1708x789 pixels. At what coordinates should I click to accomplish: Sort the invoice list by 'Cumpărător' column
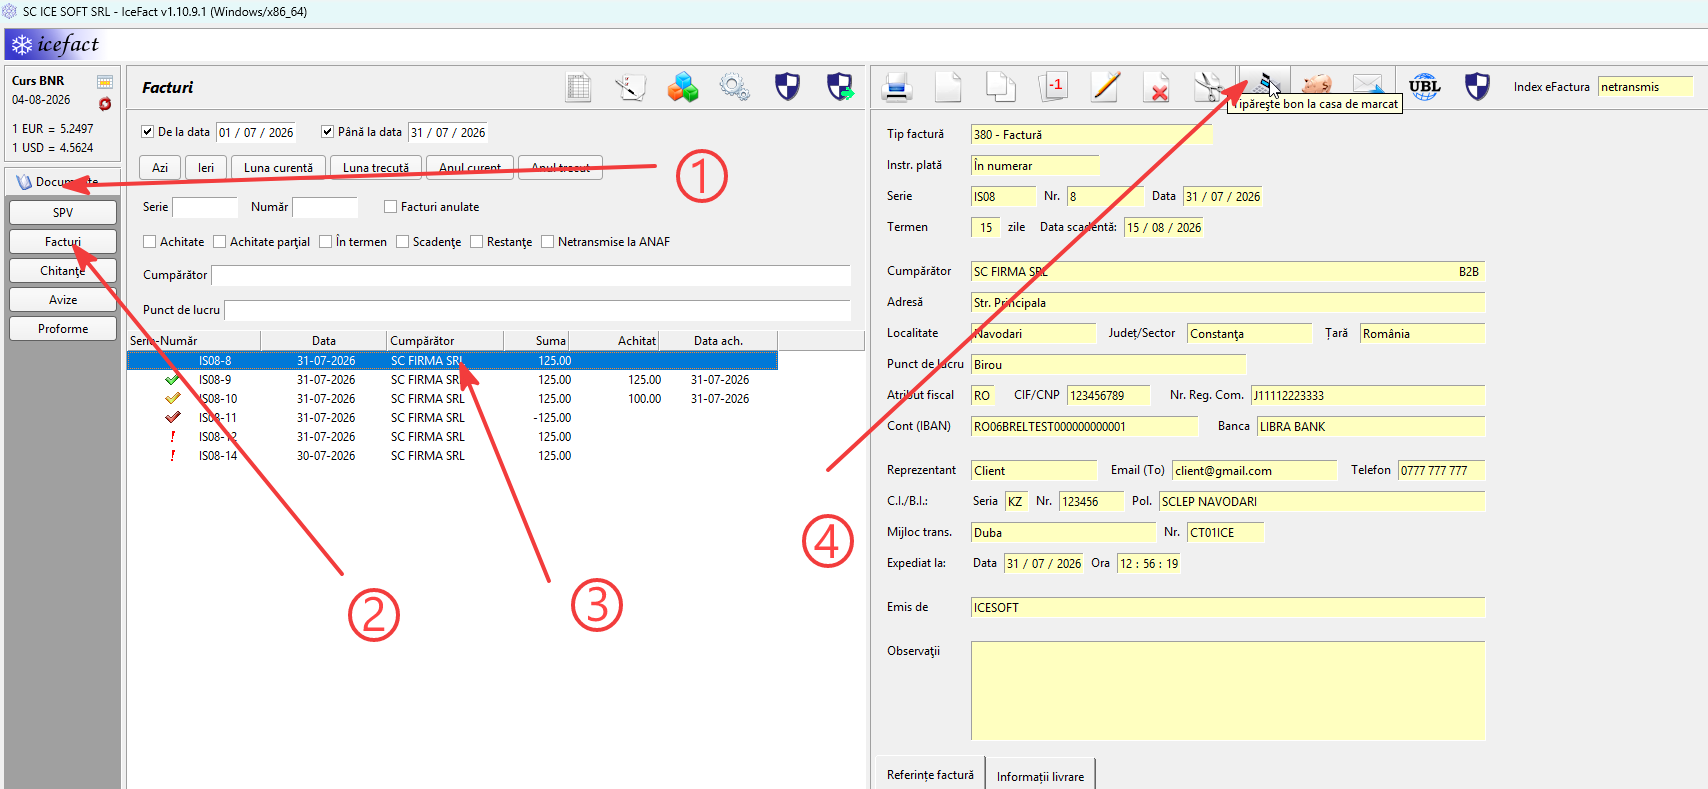(445, 341)
